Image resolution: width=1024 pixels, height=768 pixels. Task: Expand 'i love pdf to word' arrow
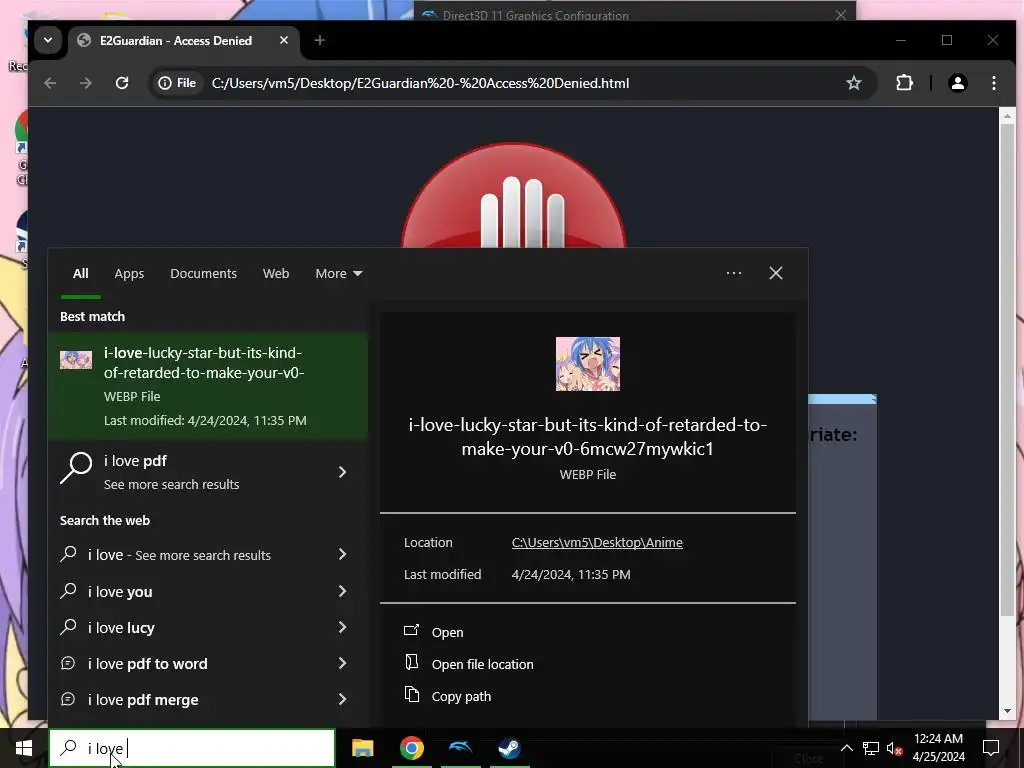coord(342,664)
